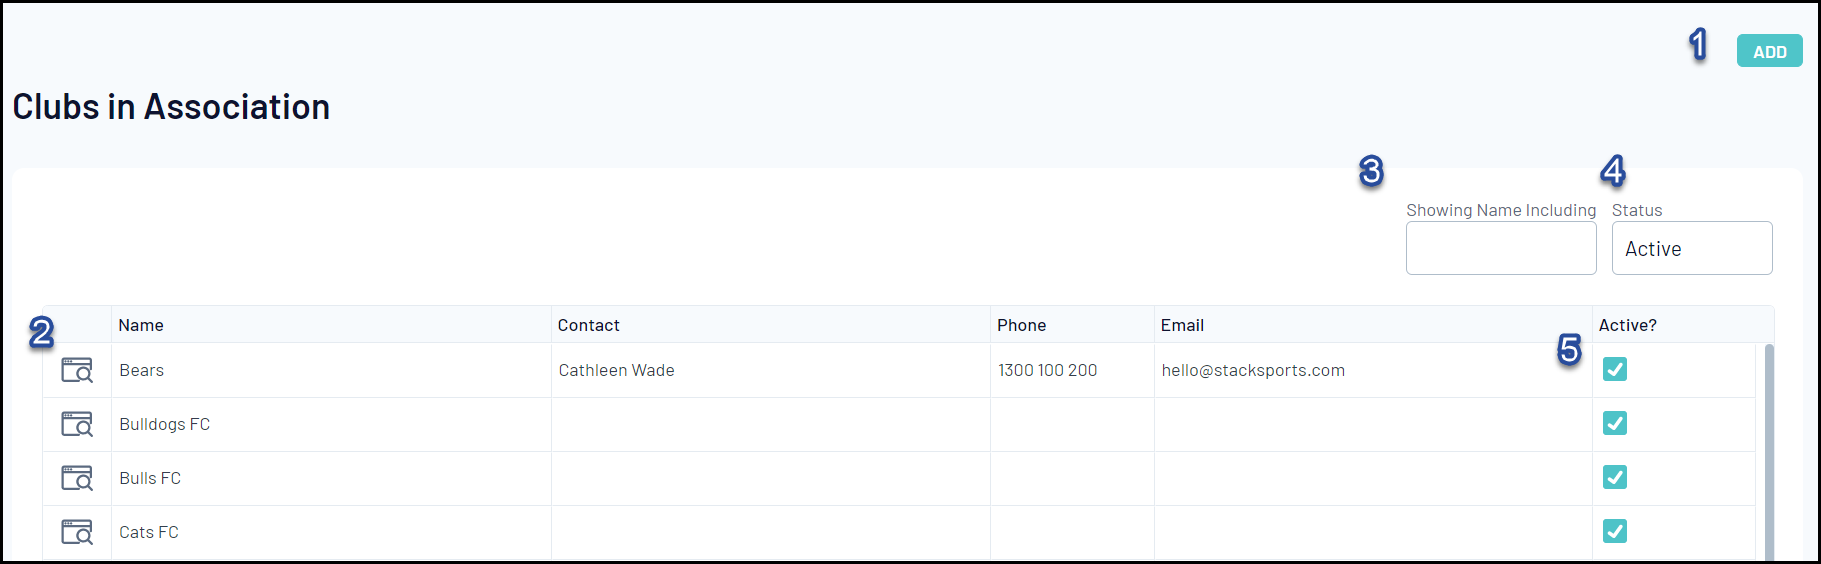Click the ADD button
This screenshot has width=1821, height=564.
[1769, 51]
